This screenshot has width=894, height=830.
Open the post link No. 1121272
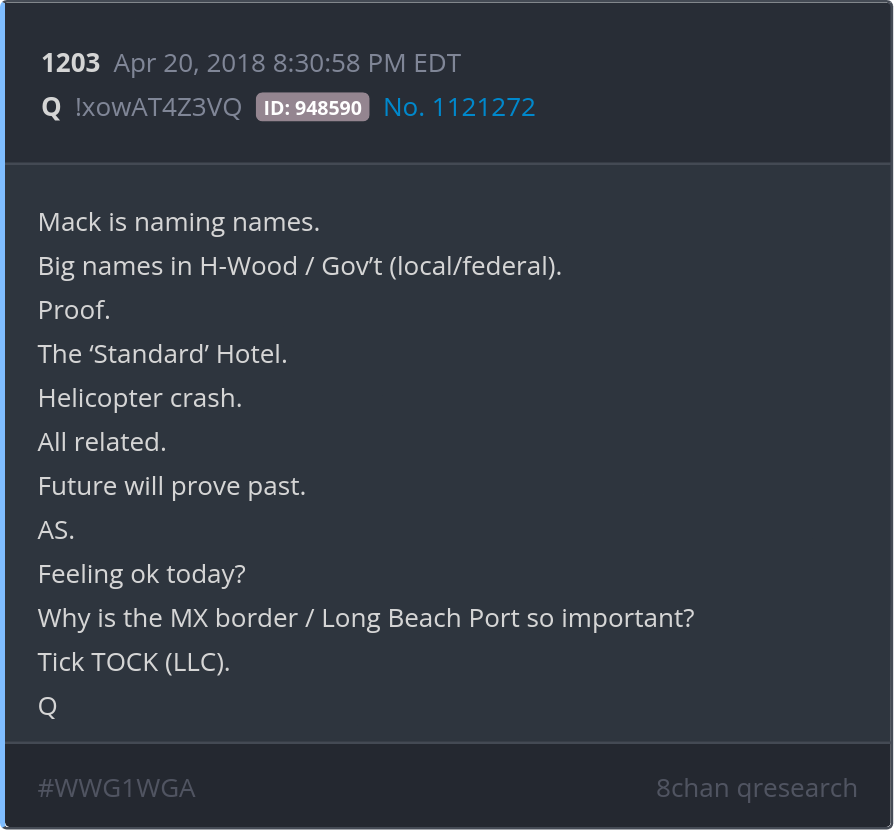click(x=460, y=107)
